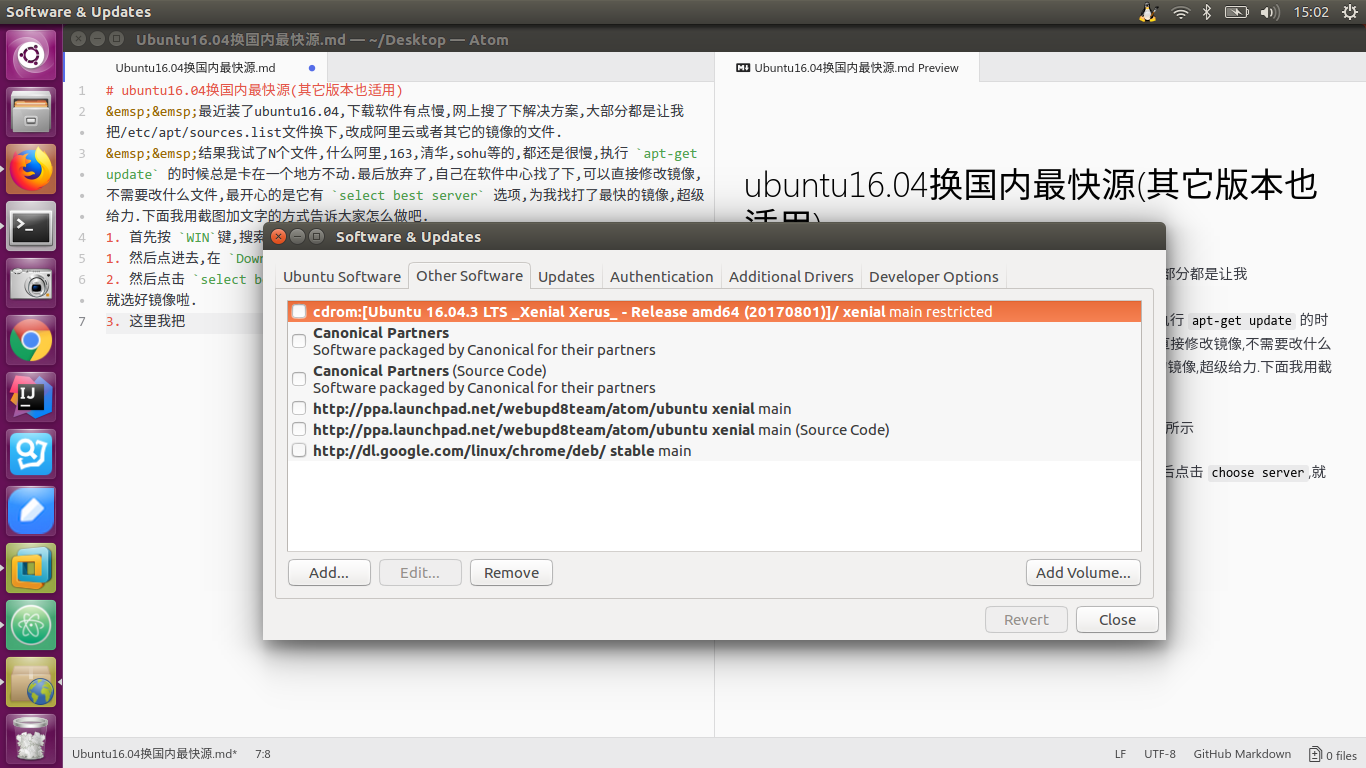Open the volume sound menu

(1270, 12)
